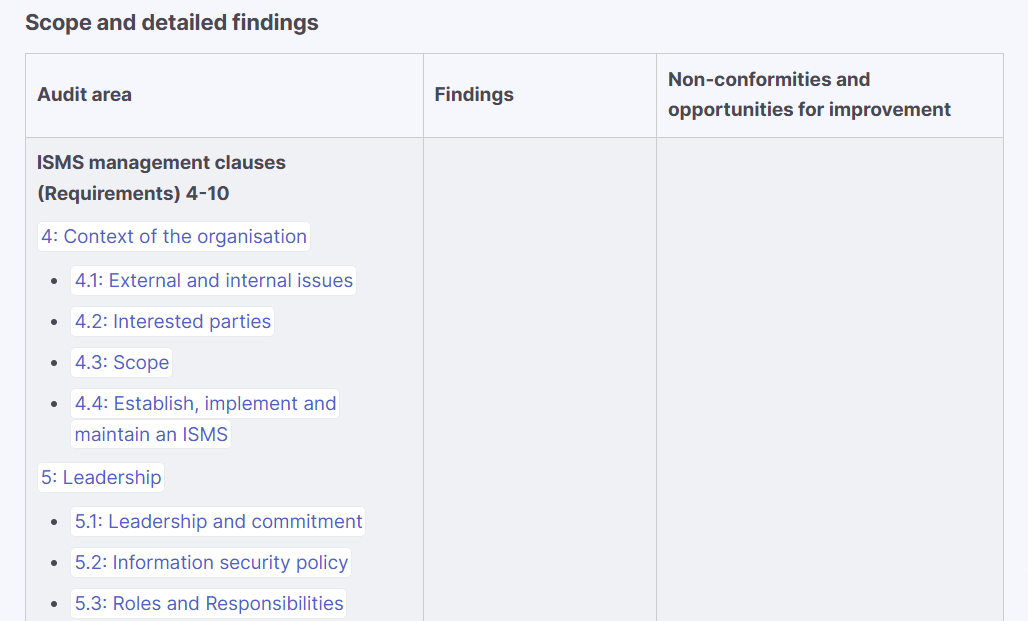
Task: Click '5.1: Leadership and commitment' link
Action: point(218,522)
